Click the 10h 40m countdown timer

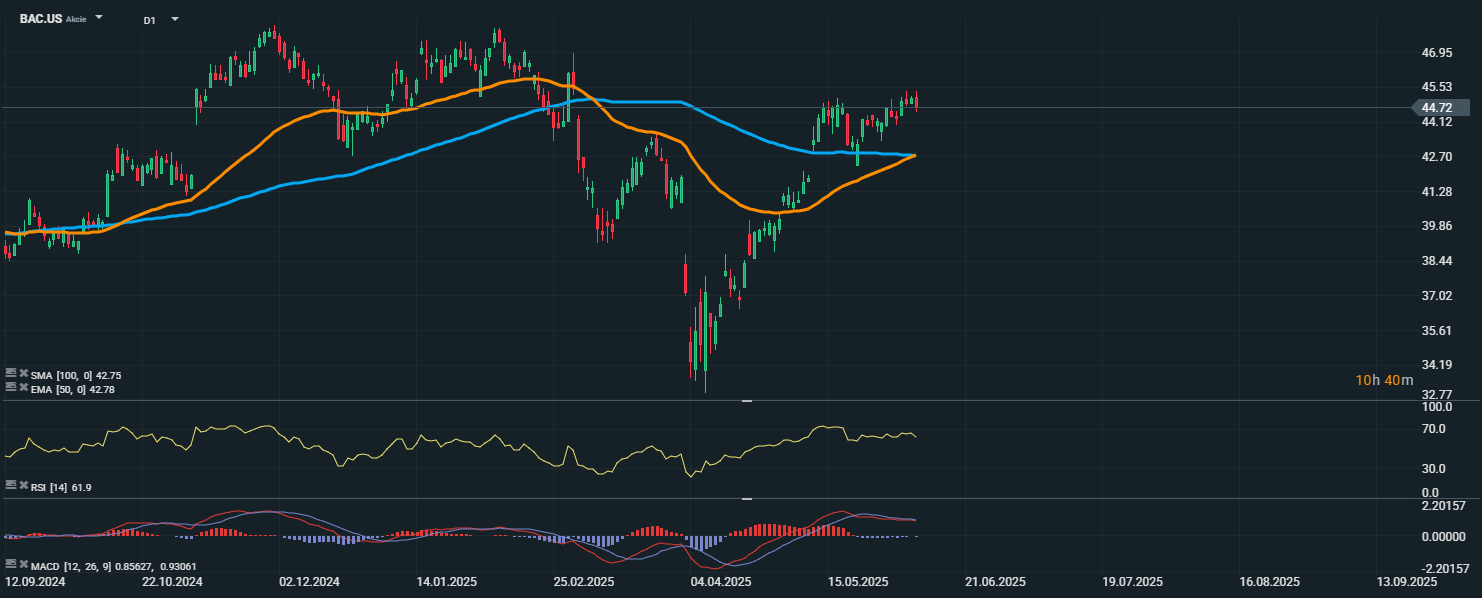pyautogui.click(x=1384, y=380)
